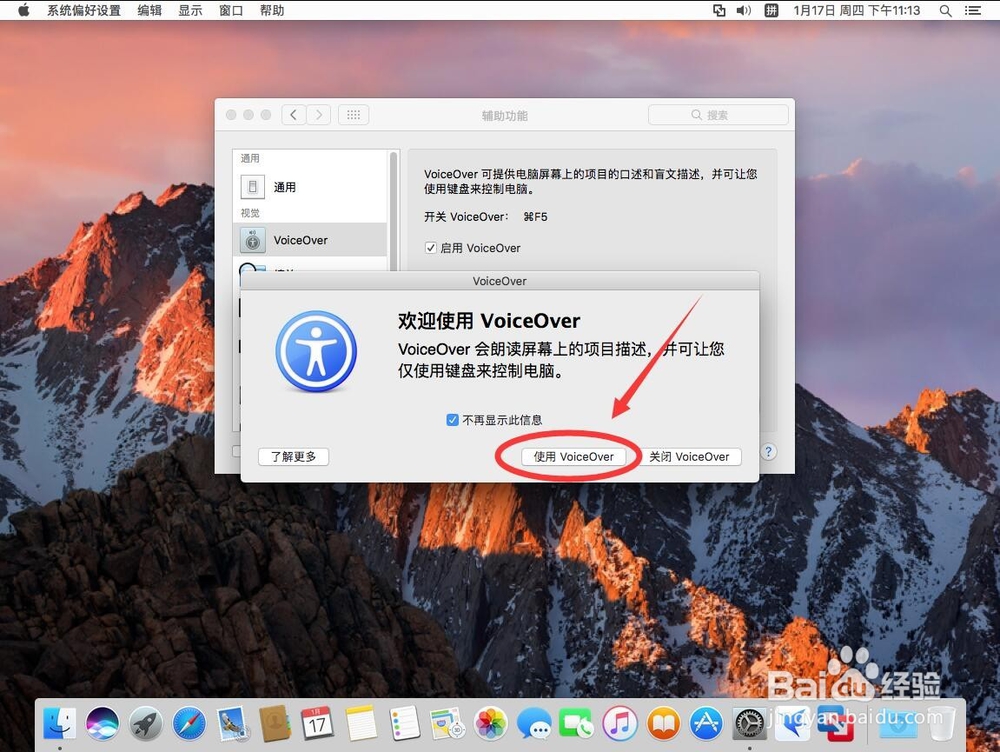Open Safari from the Dock
1000x752 pixels.
tap(189, 724)
